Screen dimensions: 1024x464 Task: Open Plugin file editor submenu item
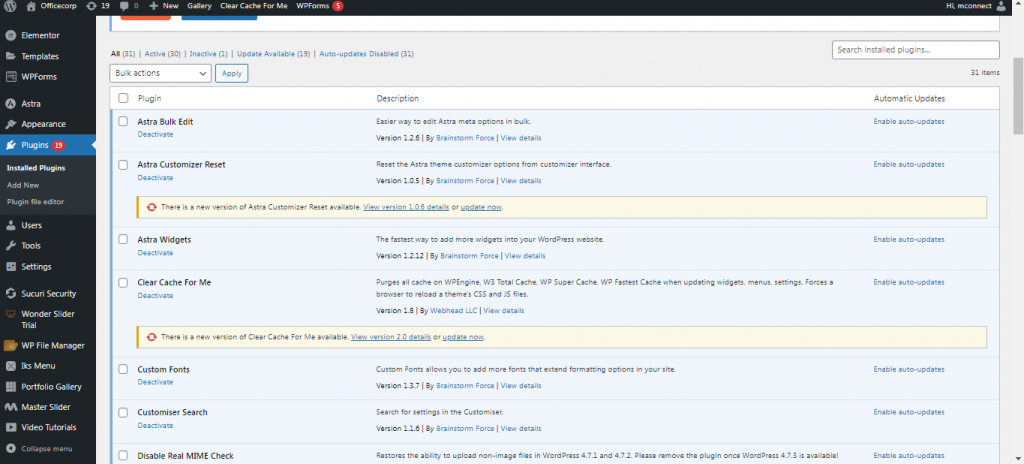[36, 201]
